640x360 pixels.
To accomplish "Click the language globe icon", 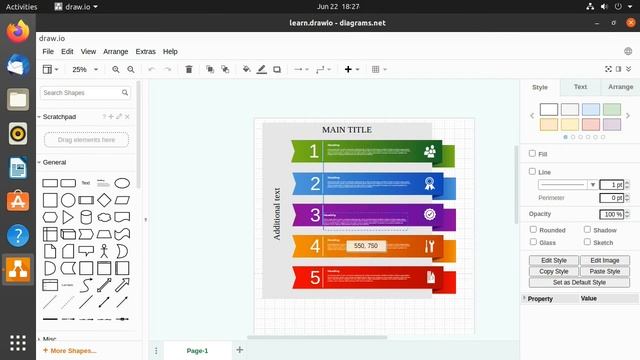I will [628, 51].
